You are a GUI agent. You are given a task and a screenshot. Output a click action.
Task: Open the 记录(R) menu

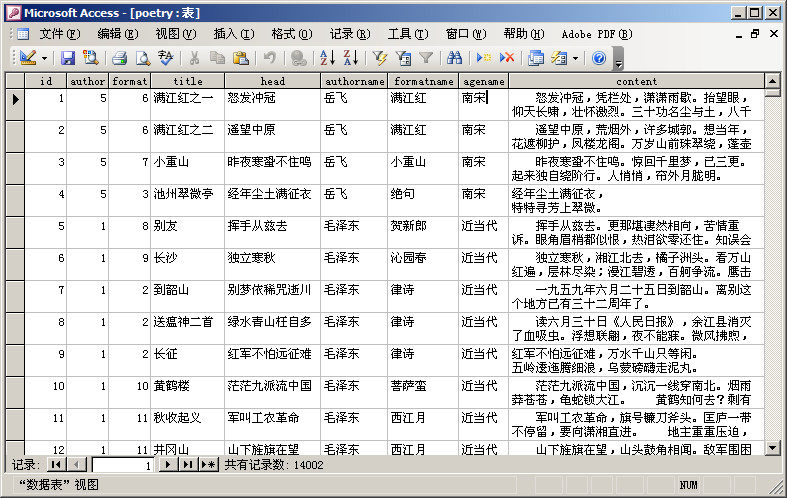(350, 34)
